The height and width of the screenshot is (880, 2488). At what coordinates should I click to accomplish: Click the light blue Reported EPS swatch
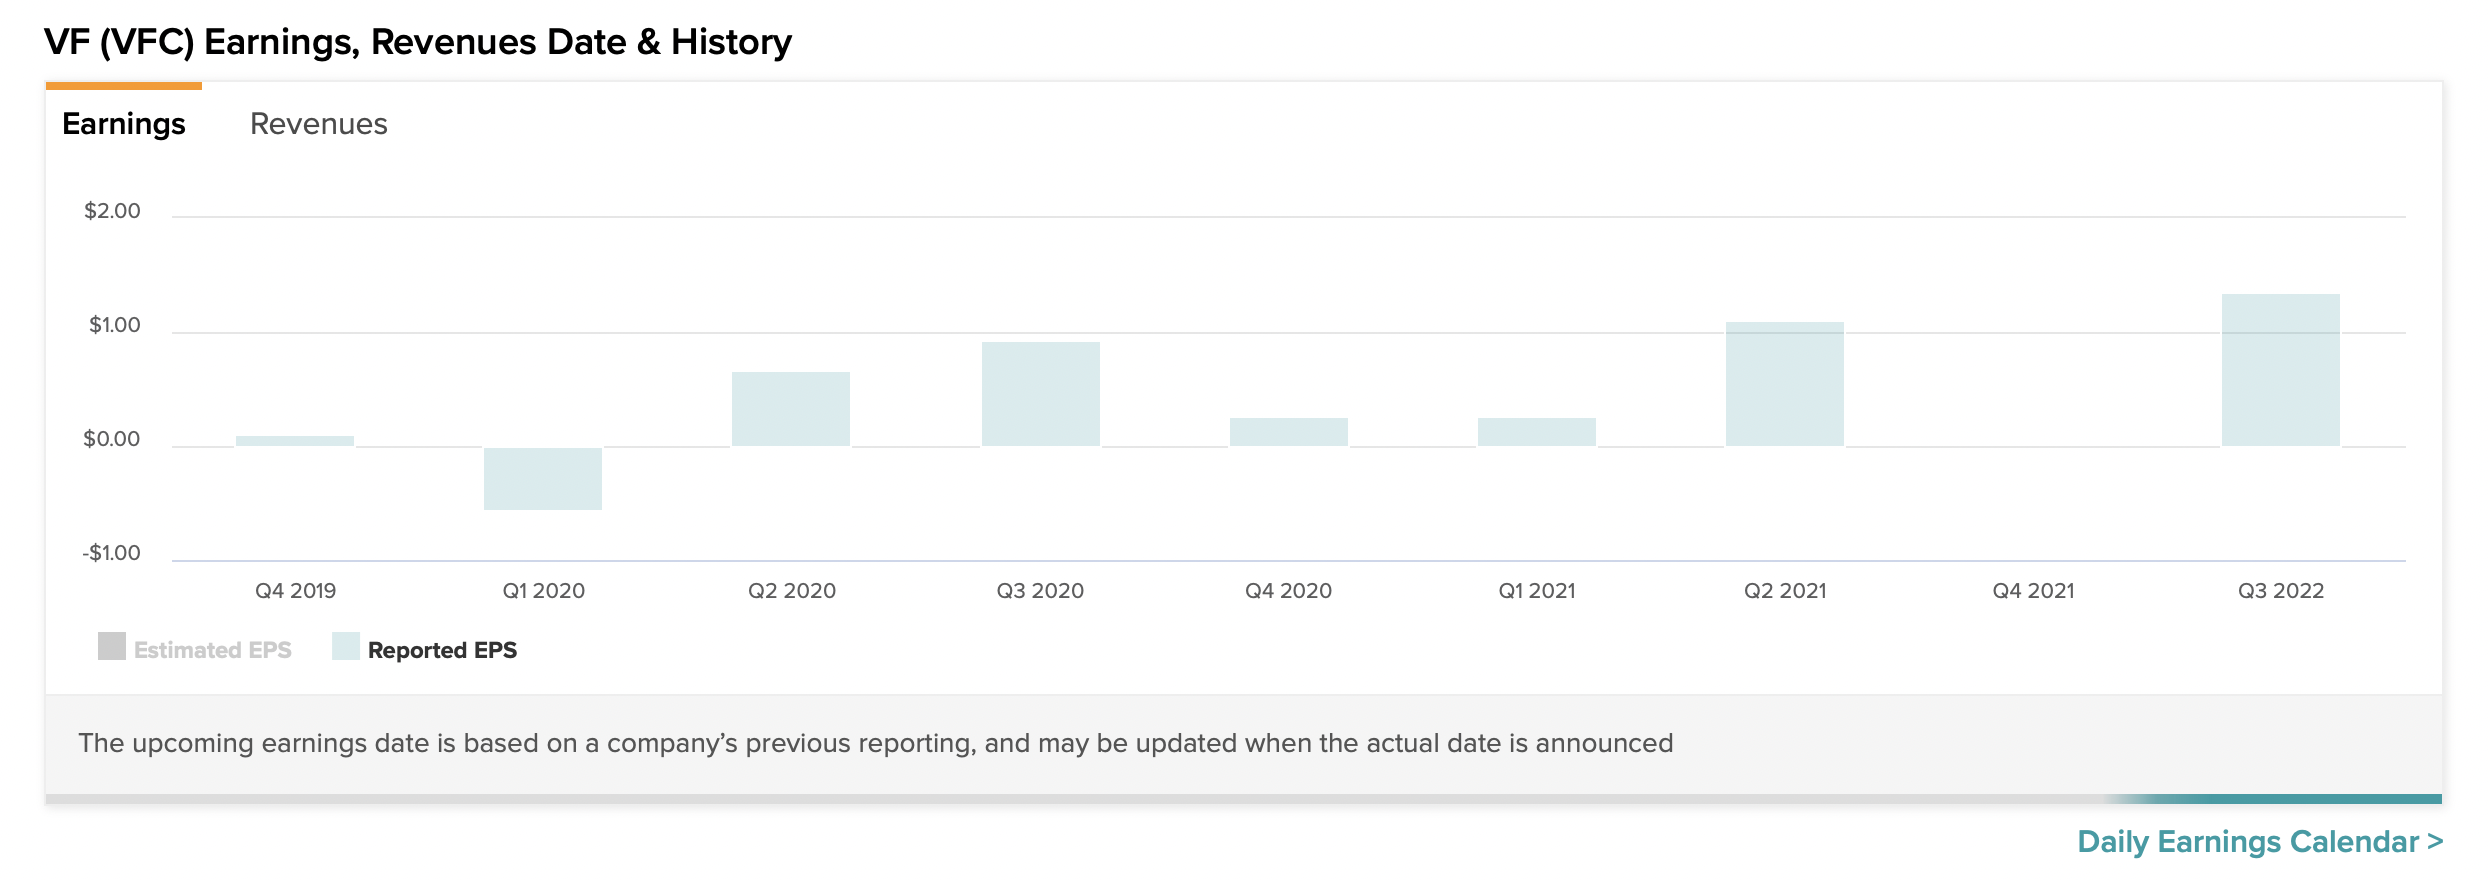(x=346, y=646)
